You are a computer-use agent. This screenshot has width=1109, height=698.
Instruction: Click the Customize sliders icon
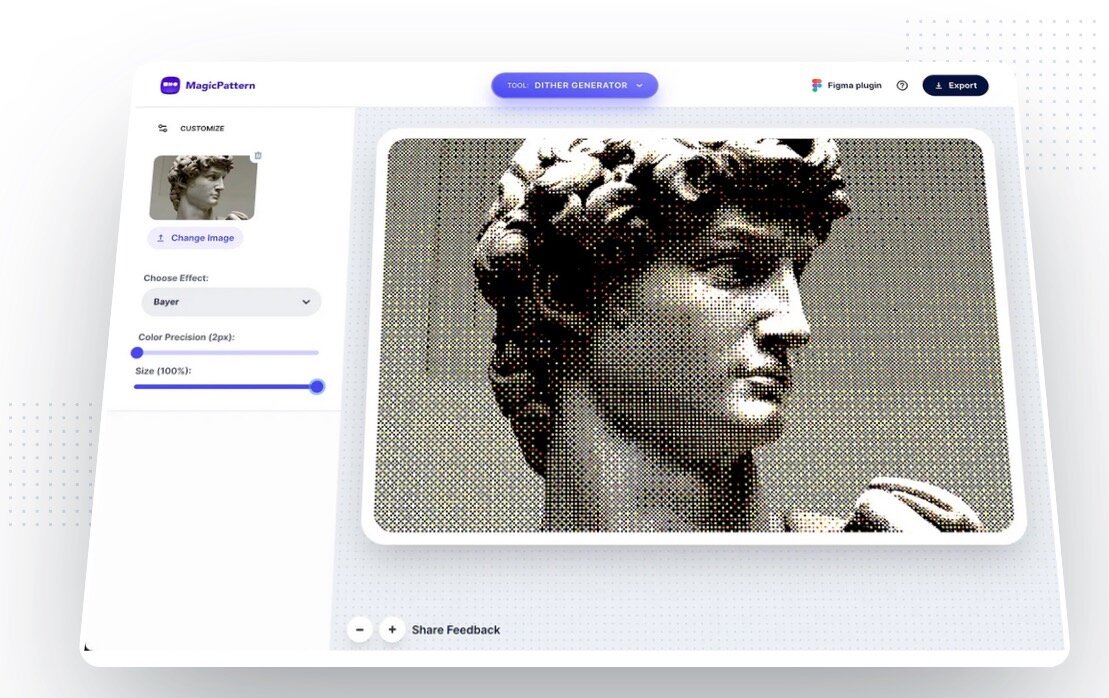coord(163,129)
